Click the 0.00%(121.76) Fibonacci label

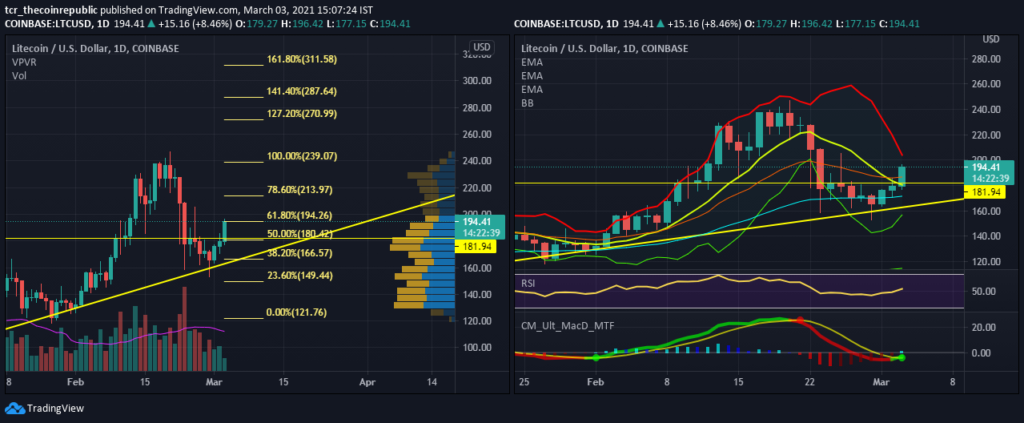[x=296, y=313]
